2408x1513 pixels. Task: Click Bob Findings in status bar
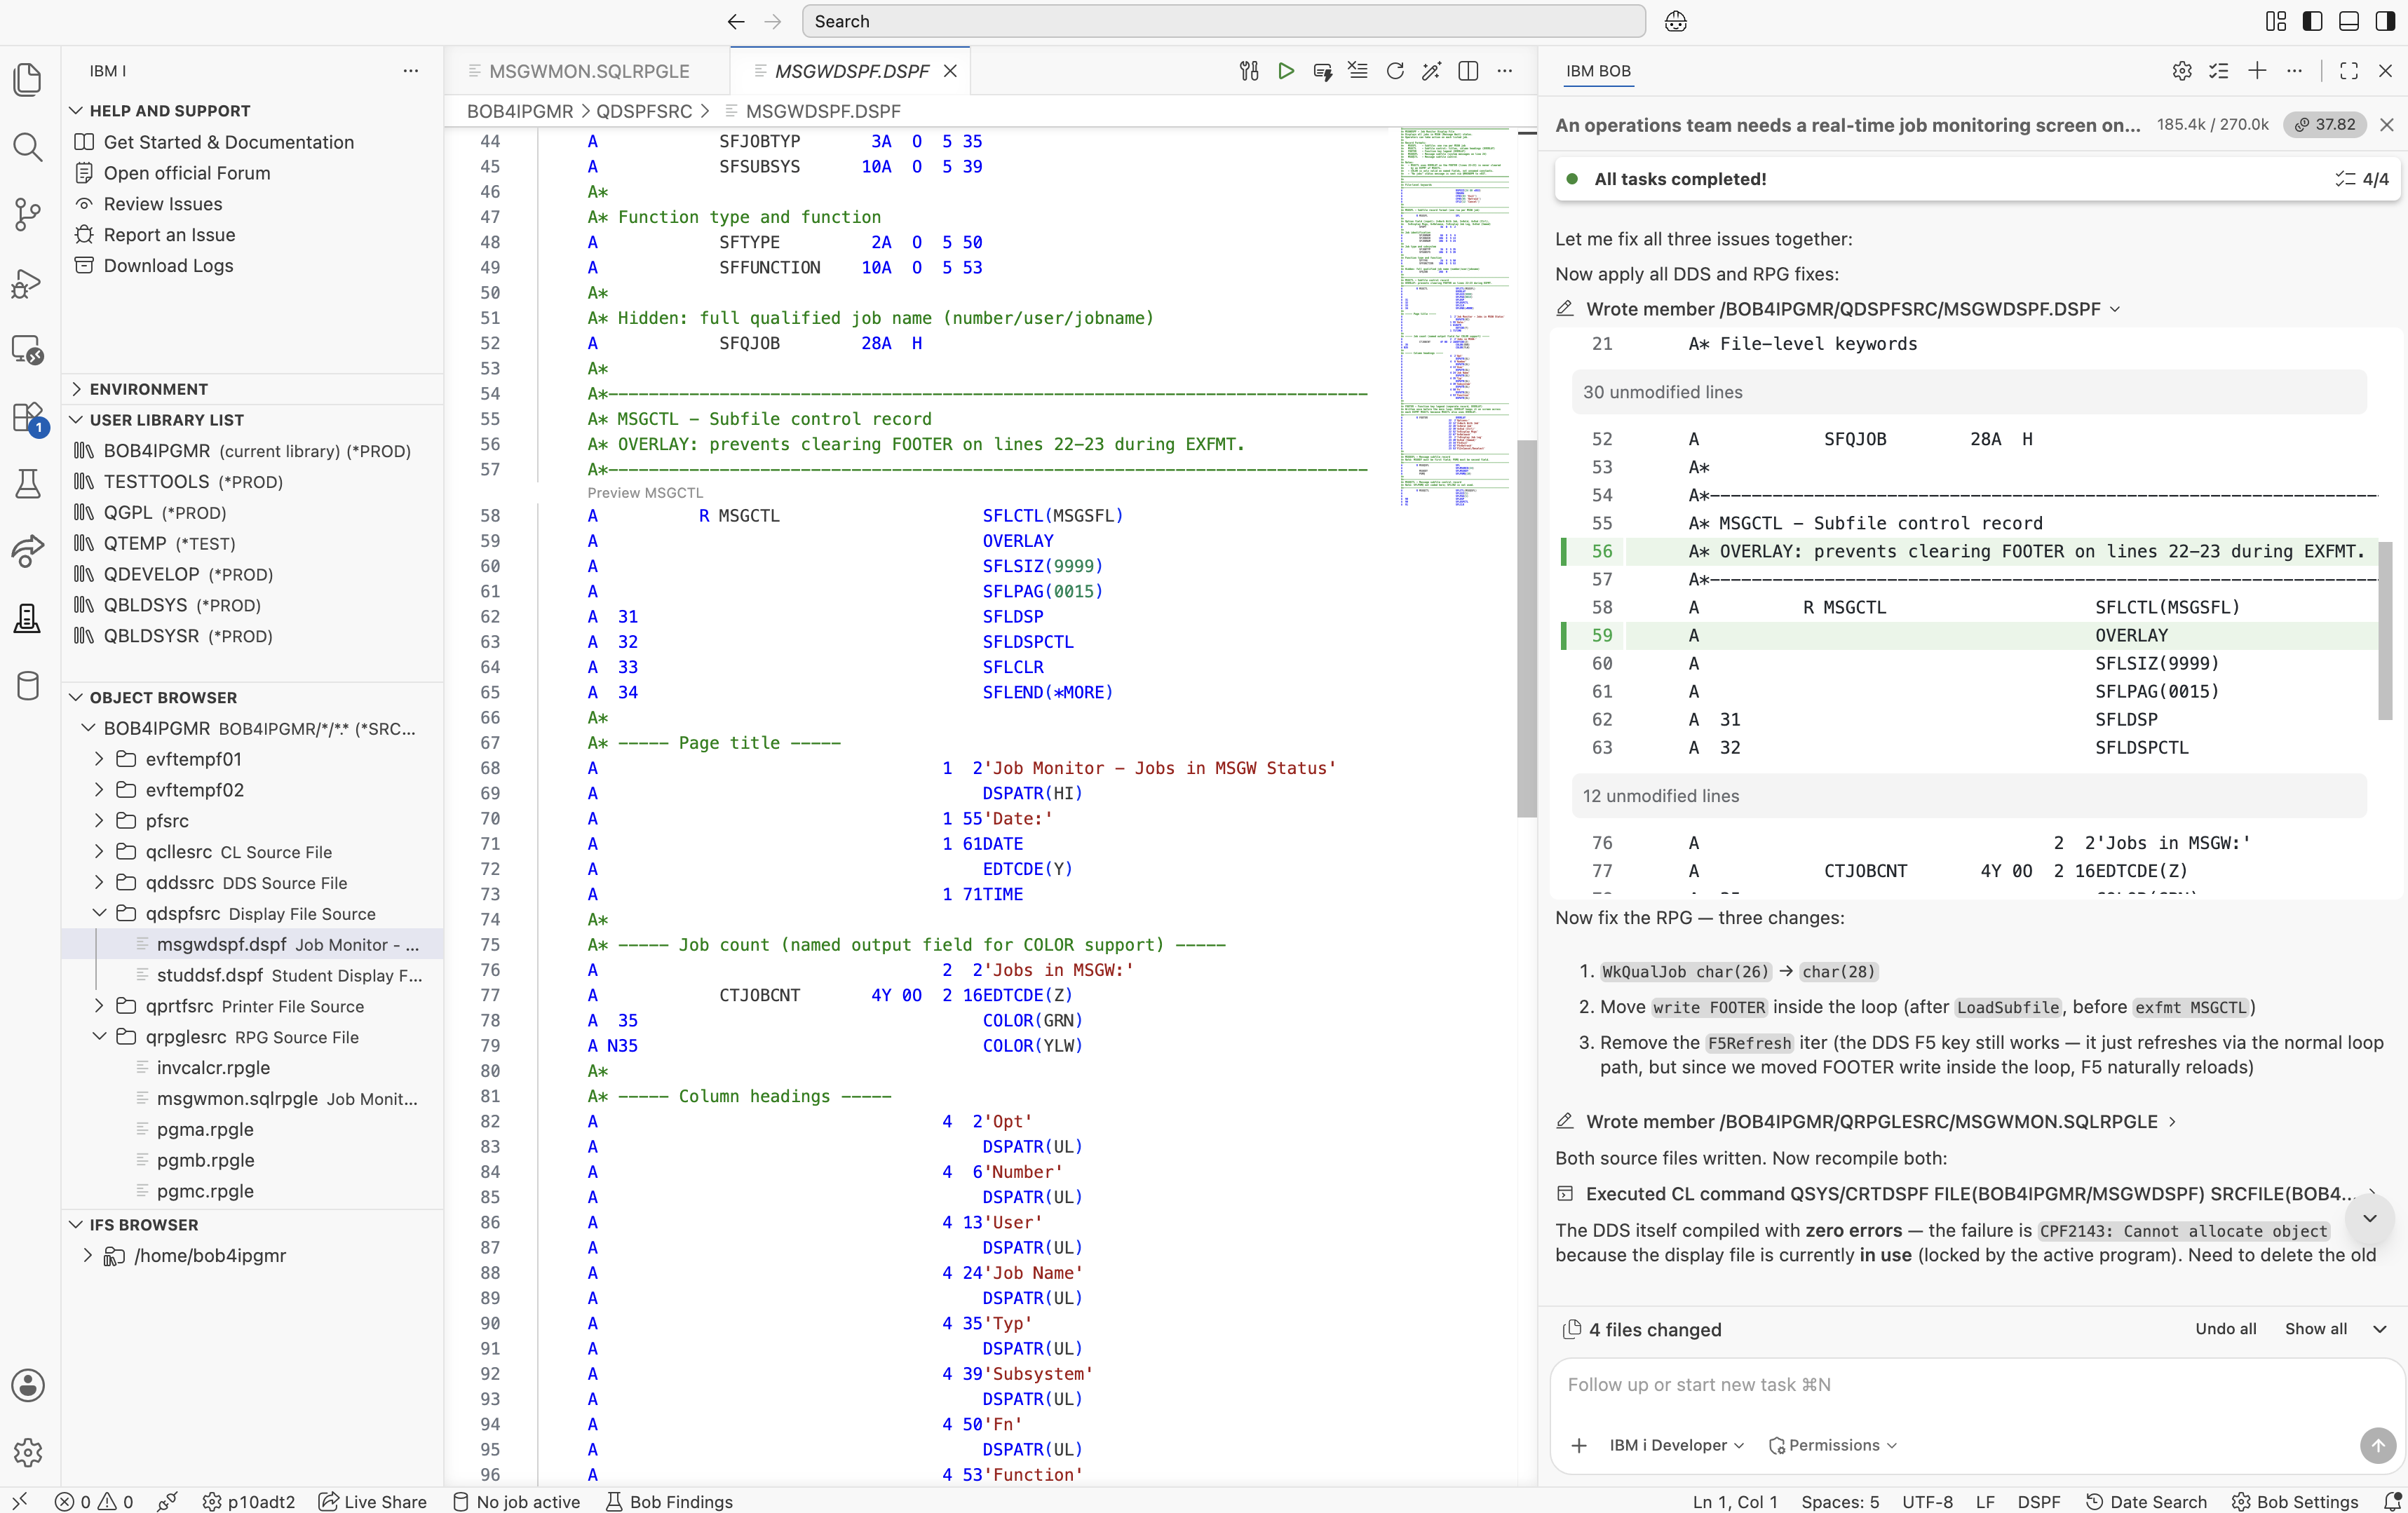(x=669, y=1501)
